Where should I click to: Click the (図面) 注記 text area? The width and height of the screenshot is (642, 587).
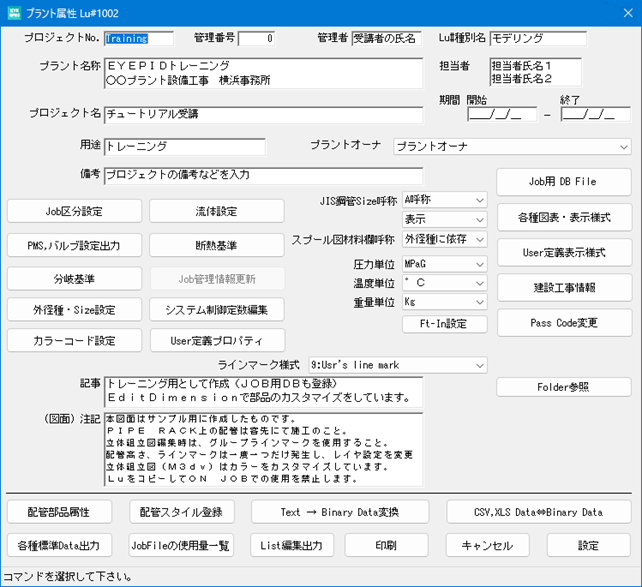tap(264, 449)
